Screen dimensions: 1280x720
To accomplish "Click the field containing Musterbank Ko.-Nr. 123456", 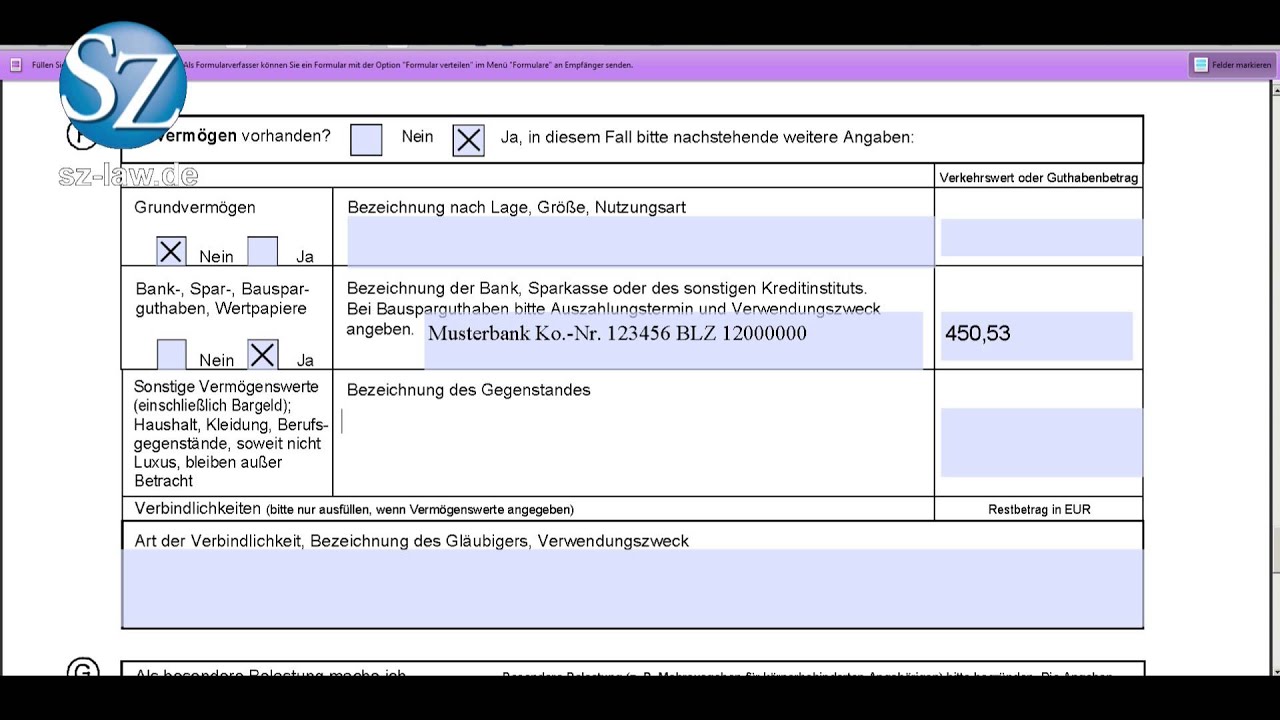I will click(673, 340).
